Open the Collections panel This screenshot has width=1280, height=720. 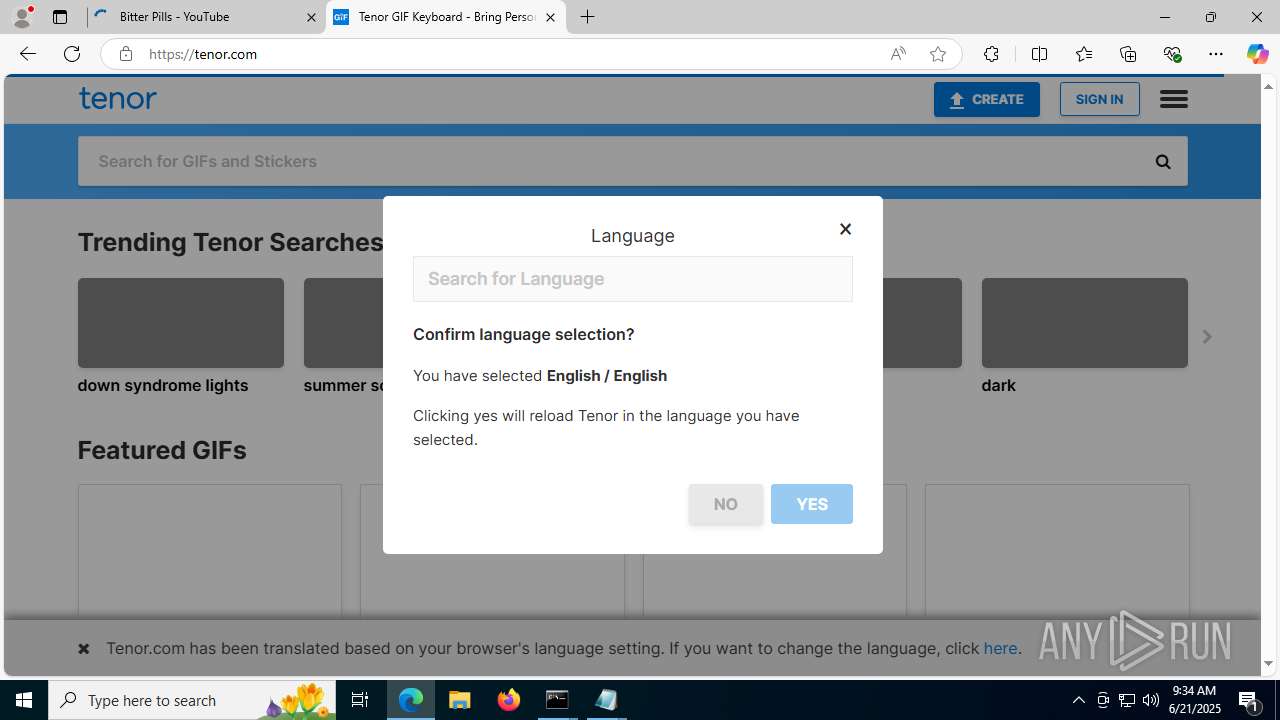1128,54
